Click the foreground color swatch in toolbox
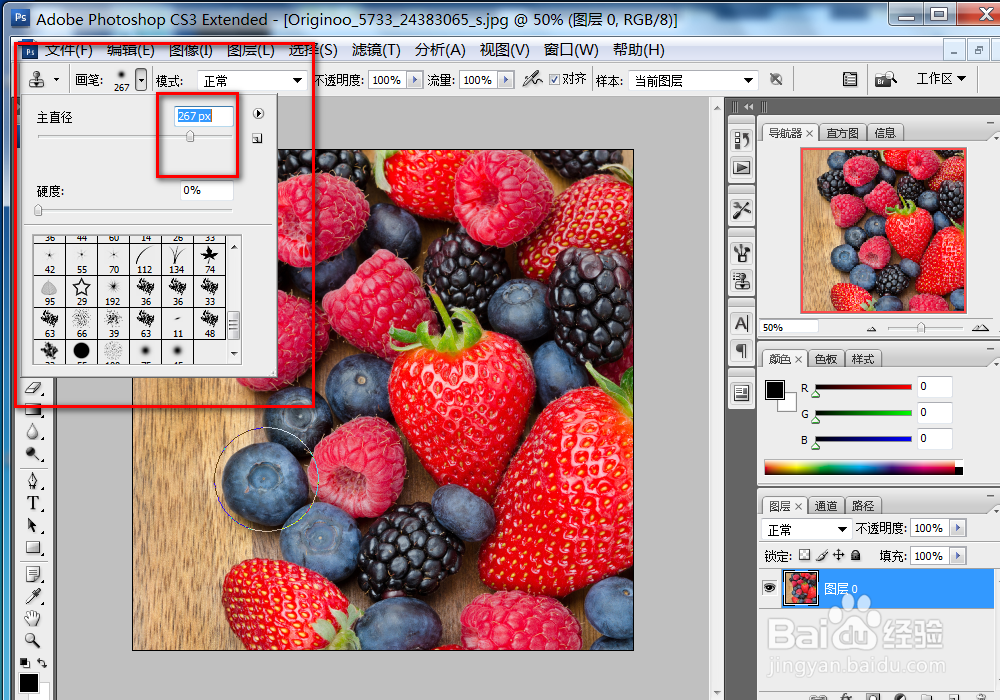 click(28, 683)
